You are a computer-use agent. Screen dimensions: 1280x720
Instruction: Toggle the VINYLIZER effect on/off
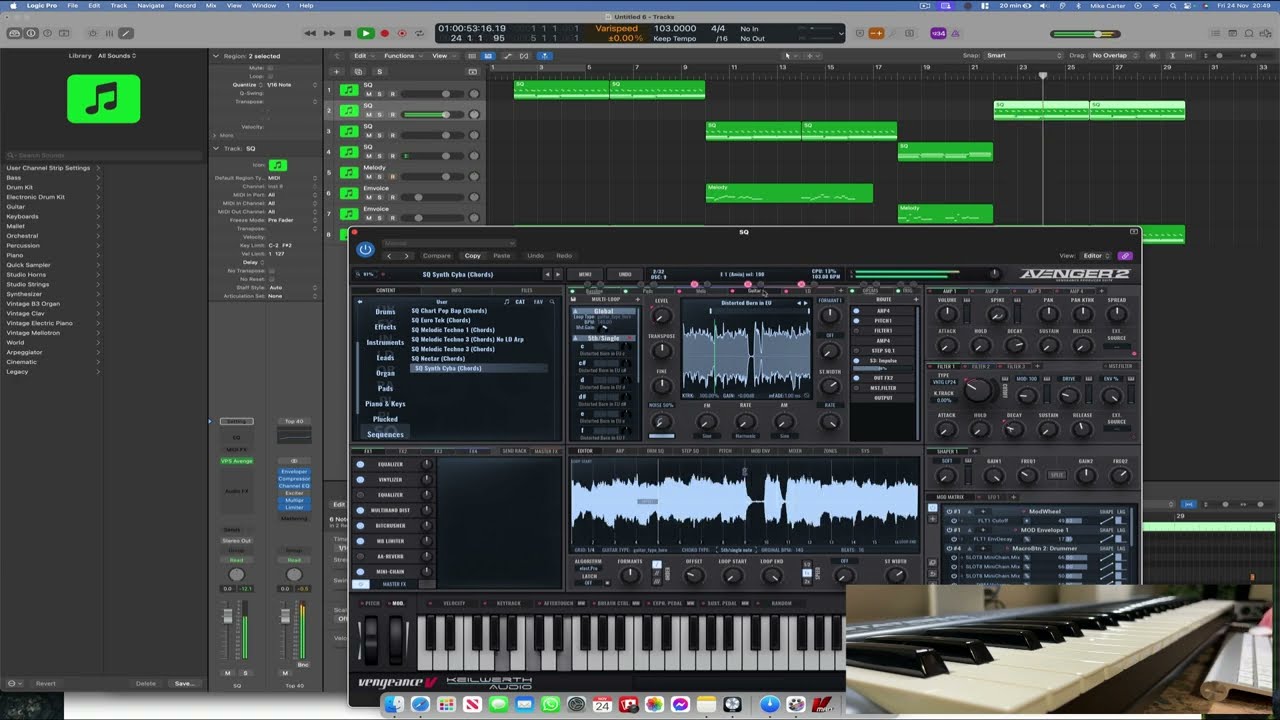tap(361, 480)
